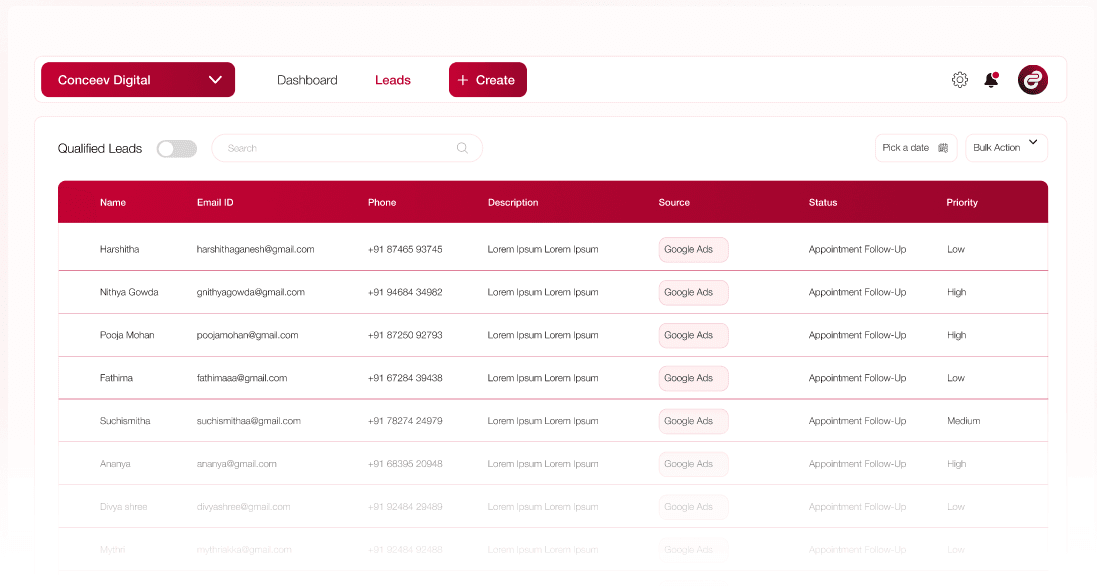Click the plus icon on Create button

(x=462, y=80)
